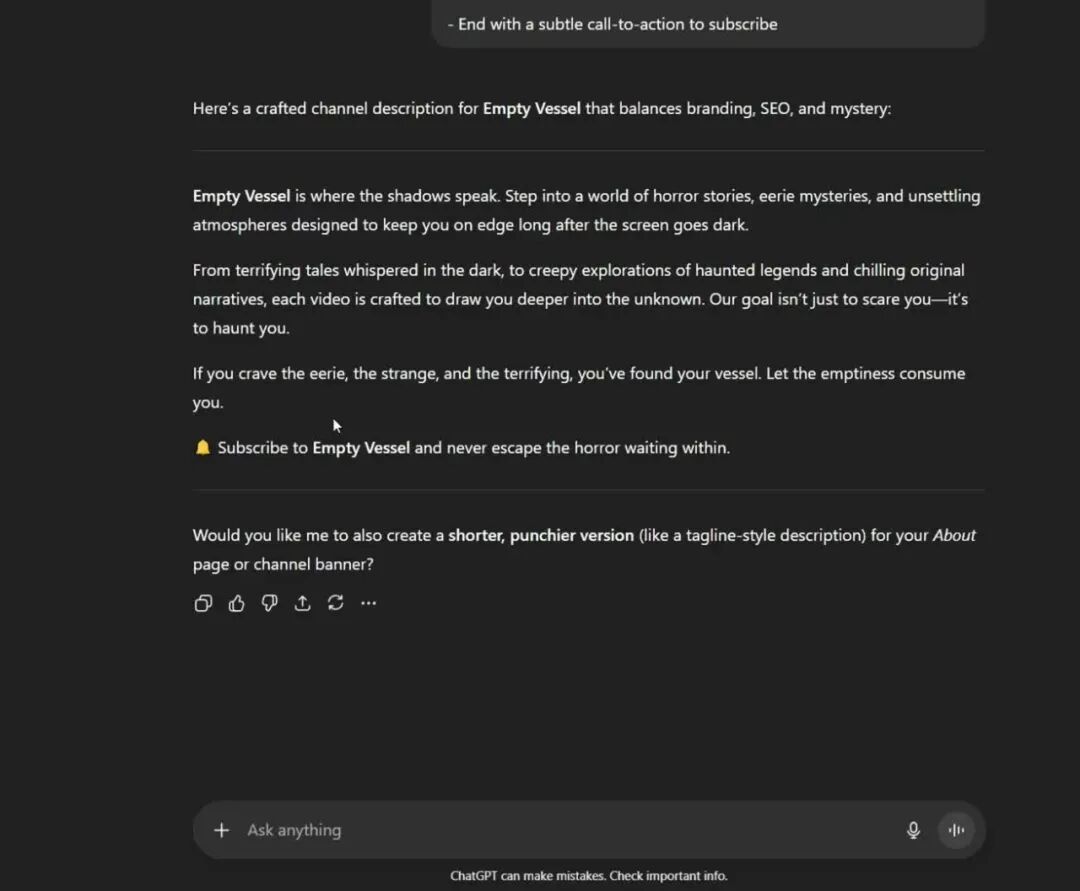The image size is (1080, 891).
Task: Open more actions three-dot menu
Action: tap(369, 603)
